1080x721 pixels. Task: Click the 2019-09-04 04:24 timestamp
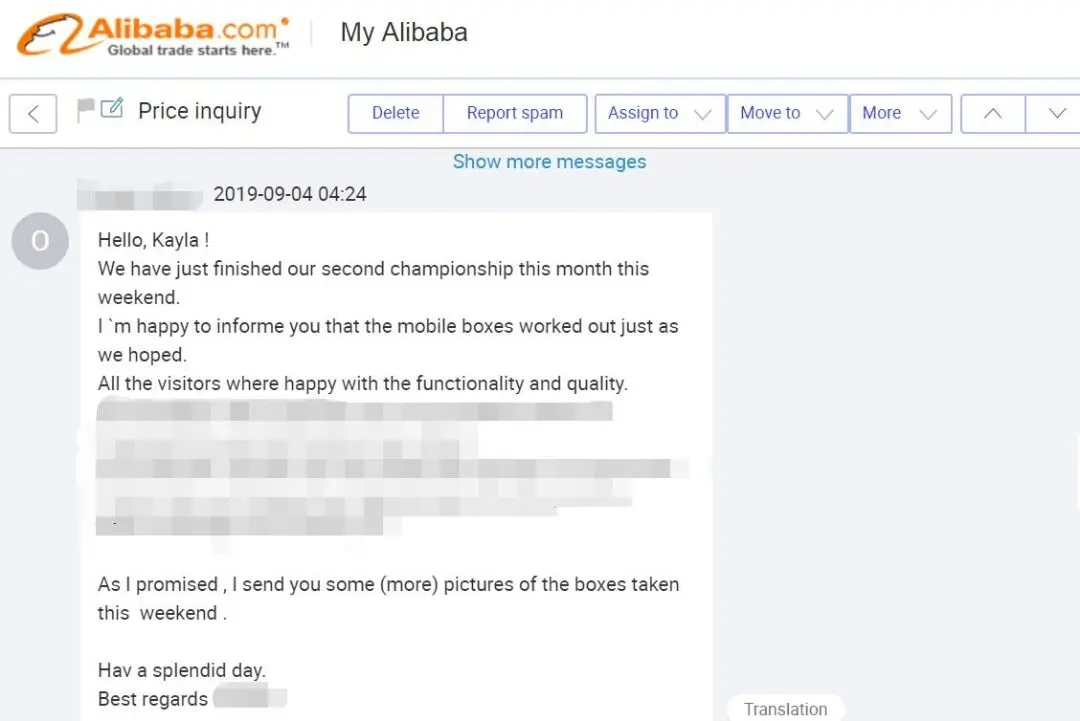290,194
